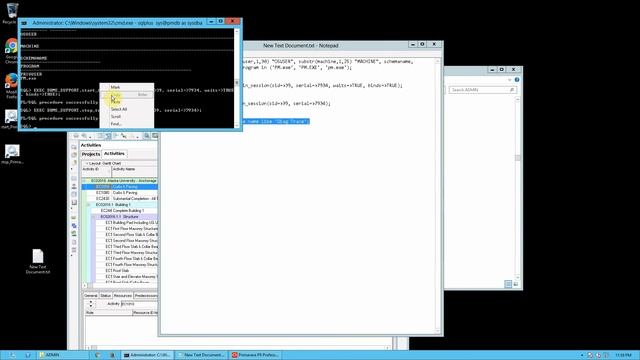Click the Primavera zoom toolbar icon
640x360 pixels.
pyautogui.click(x=146, y=136)
